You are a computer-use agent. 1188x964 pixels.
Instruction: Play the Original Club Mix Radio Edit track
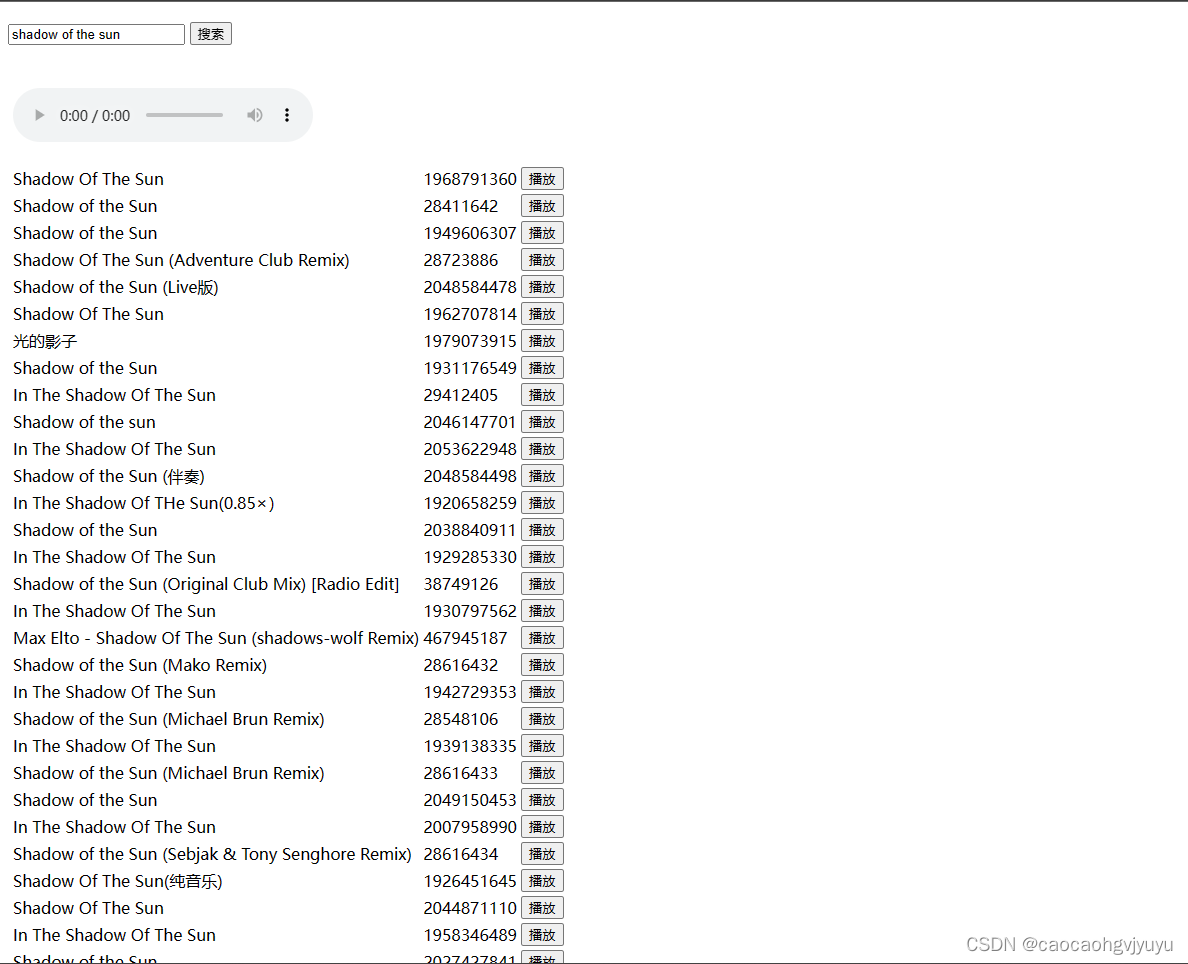[x=542, y=584]
